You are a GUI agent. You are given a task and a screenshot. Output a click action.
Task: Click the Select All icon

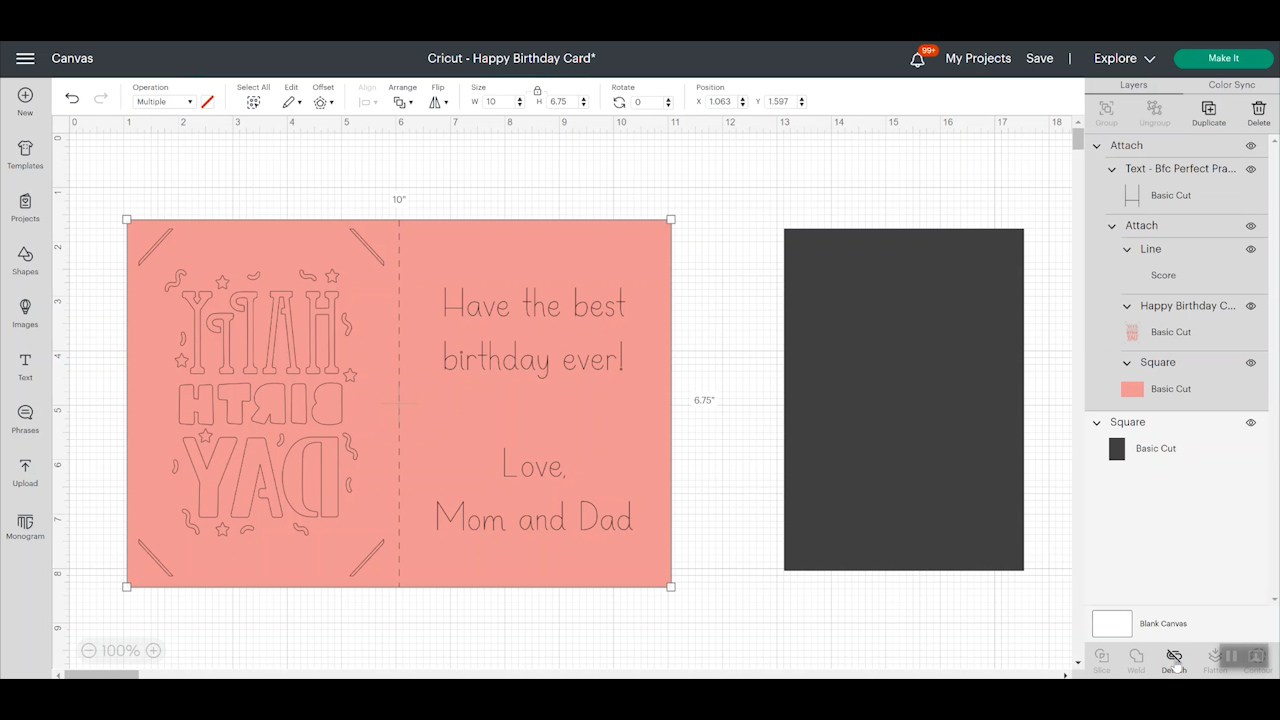[x=253, y=102]
